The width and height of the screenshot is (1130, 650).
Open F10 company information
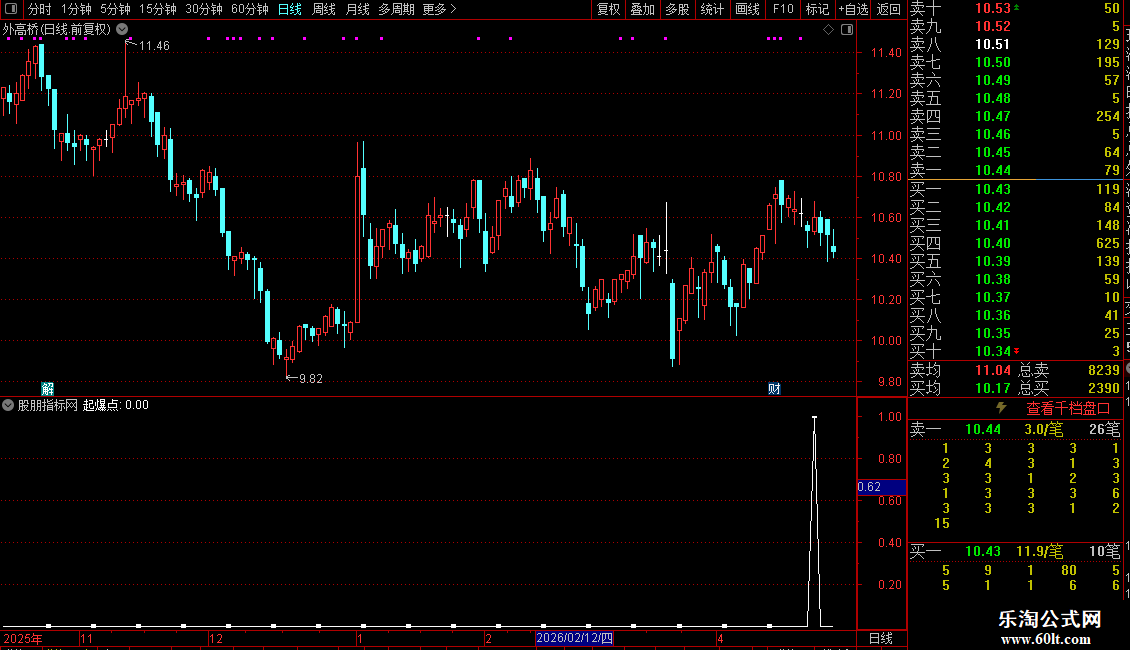[x=783, y=9]
